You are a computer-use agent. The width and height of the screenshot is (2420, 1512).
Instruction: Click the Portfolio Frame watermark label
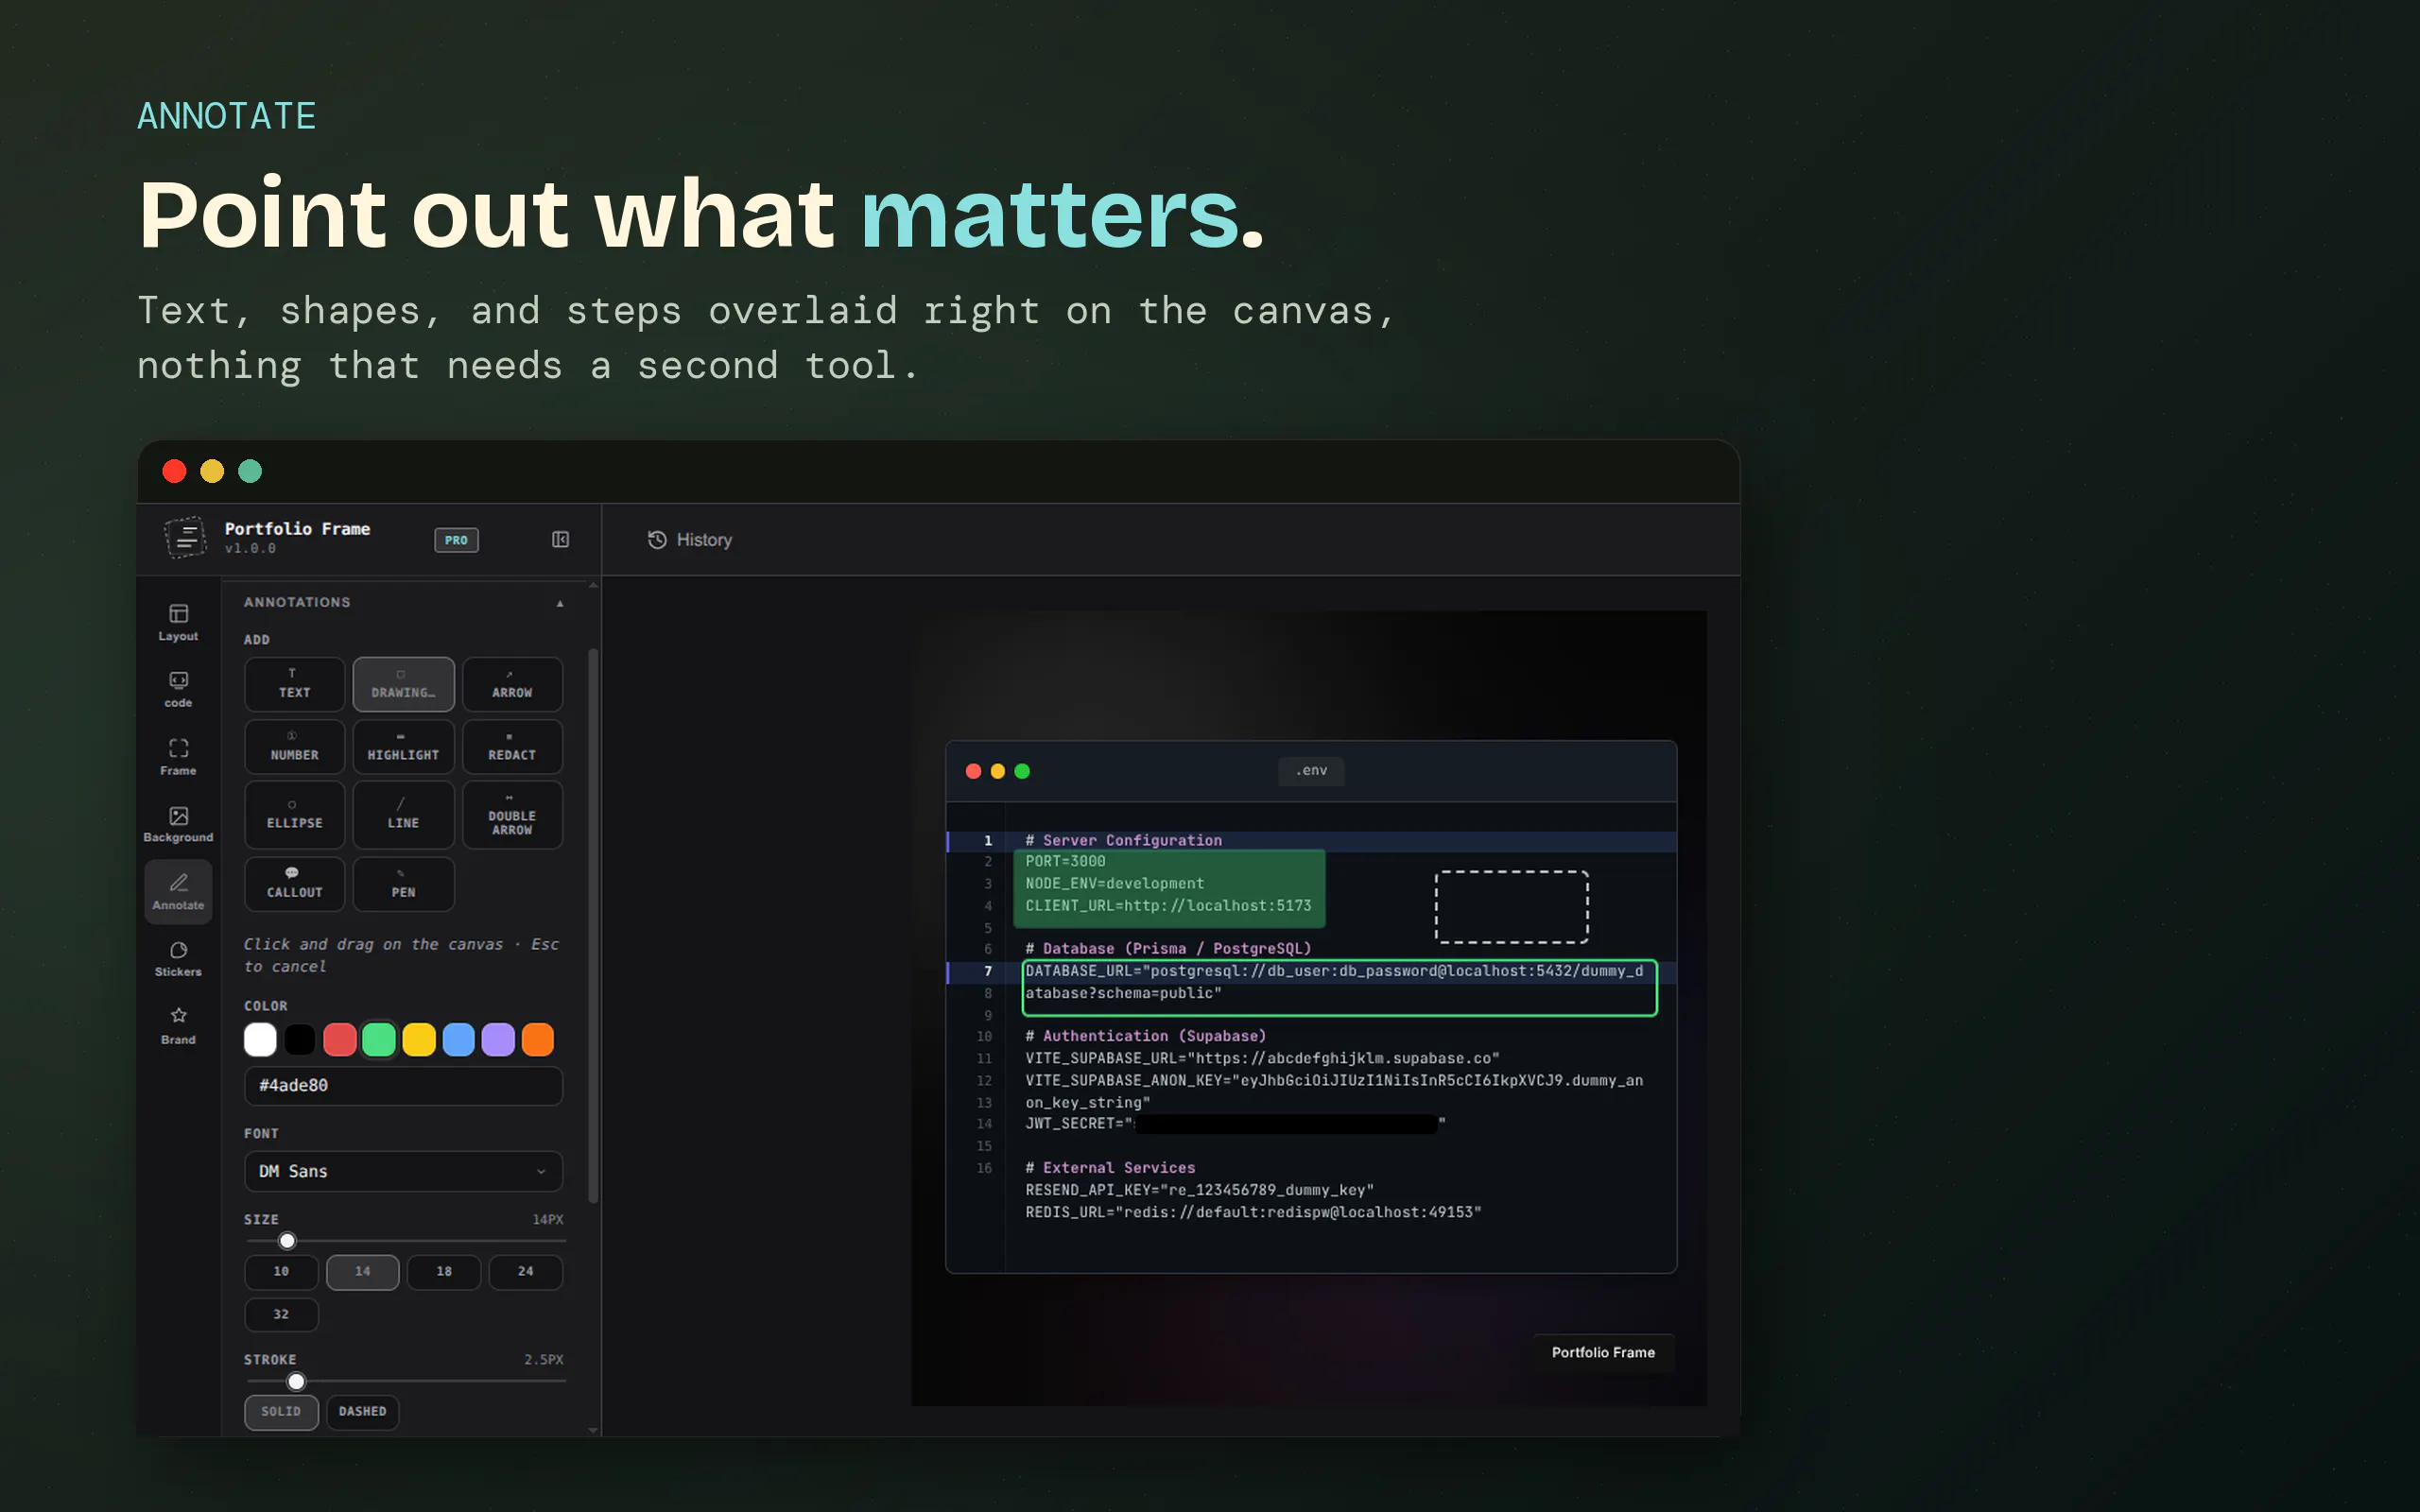1603,1353
